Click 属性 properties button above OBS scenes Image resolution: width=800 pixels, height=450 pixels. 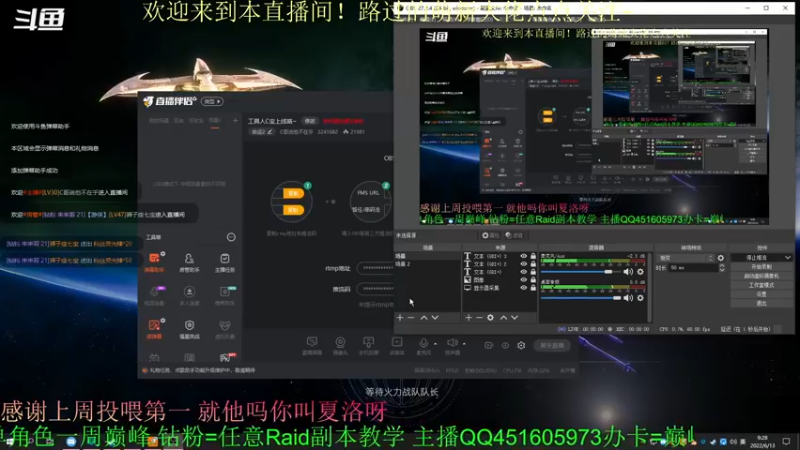491,236
